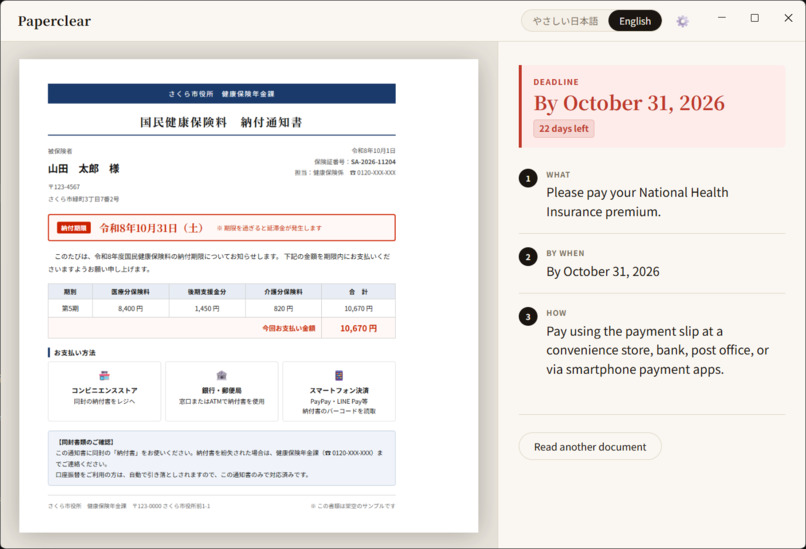Image resolution: width=806 pixels, height=549 pixels.
Task: Click the '22 days left' badge
Action: point(563,129)
